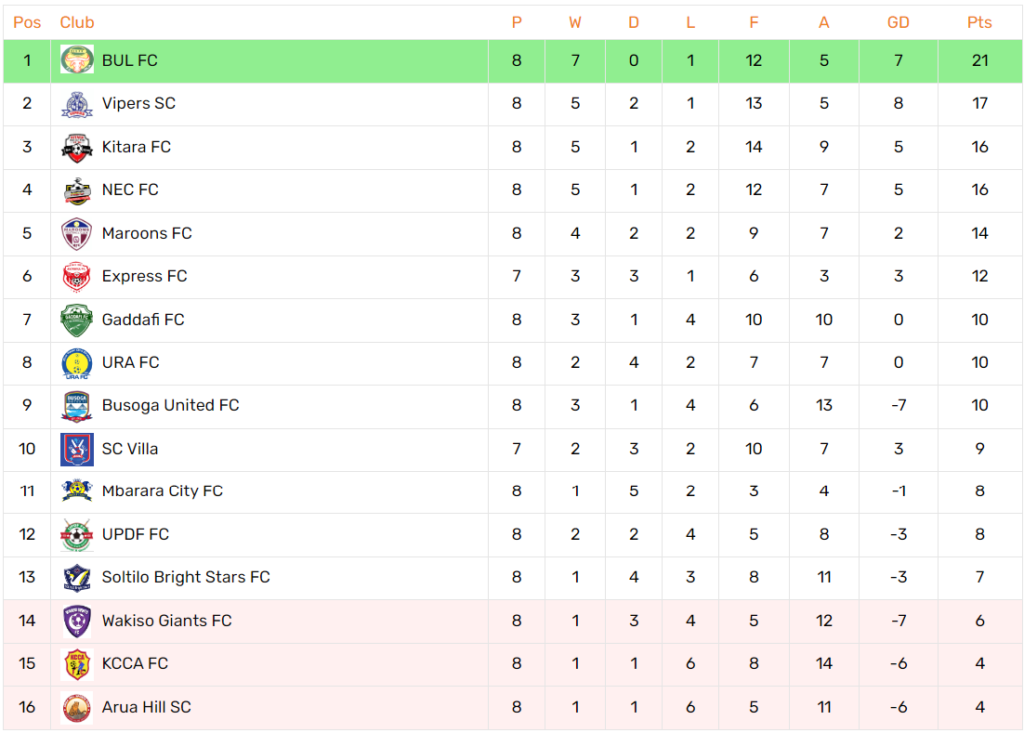Click the SC Villa blue crest
The width and height of the screenshot is (1024, 733).
pos(77,449)
